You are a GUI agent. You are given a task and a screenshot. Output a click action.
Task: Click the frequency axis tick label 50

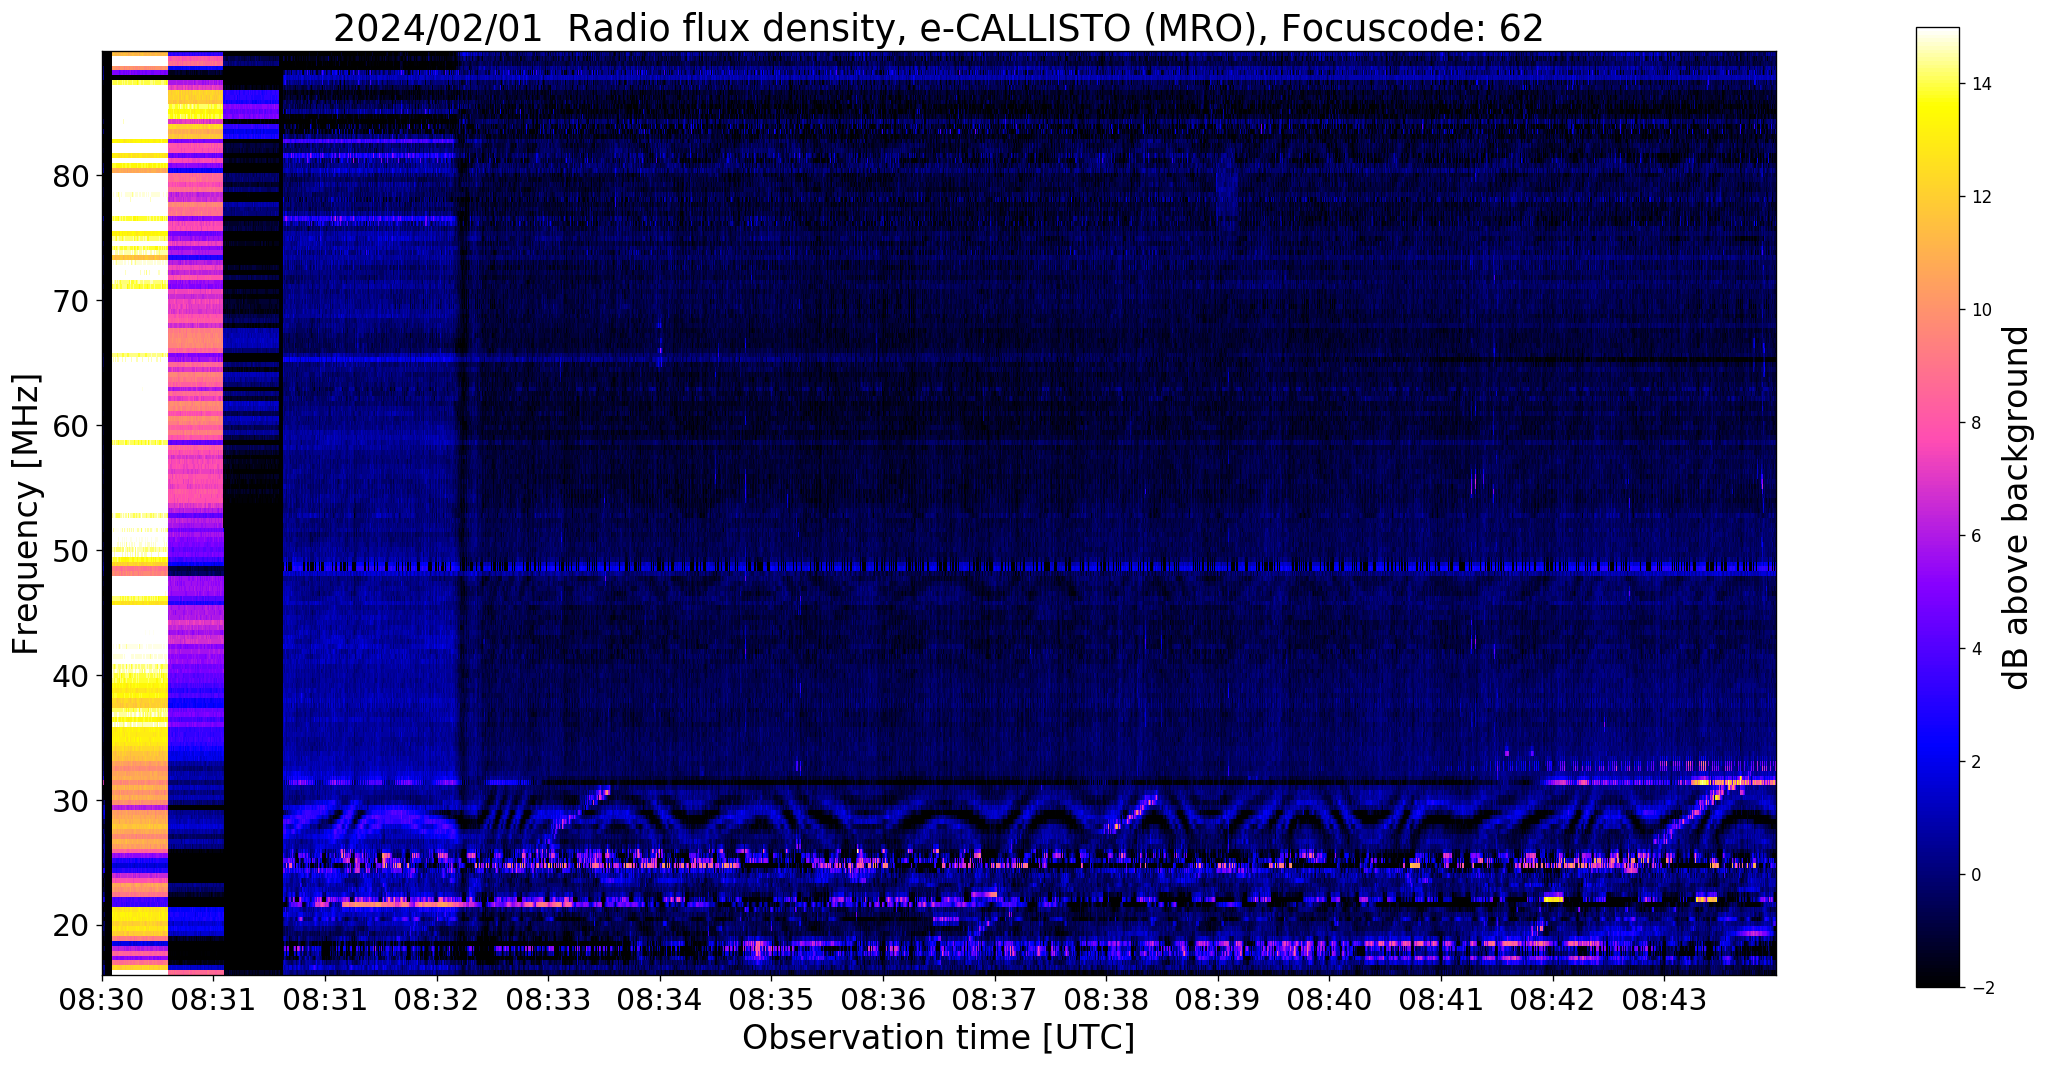point(72,551)
